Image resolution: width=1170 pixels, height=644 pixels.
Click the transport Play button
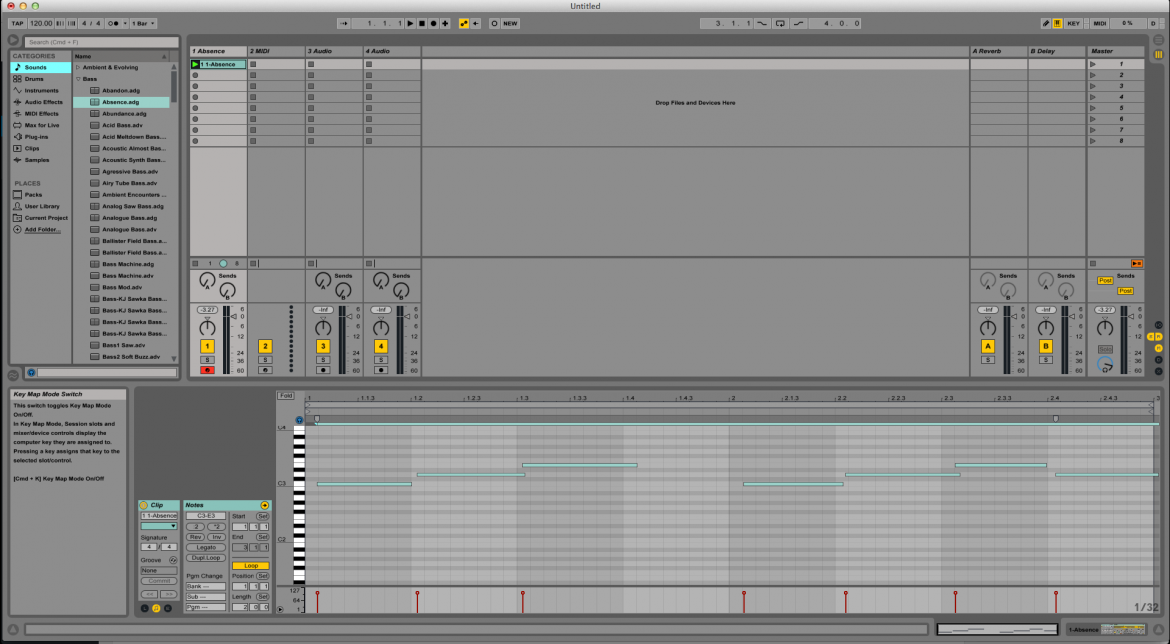pyautogui.click(x=410, y=23)
